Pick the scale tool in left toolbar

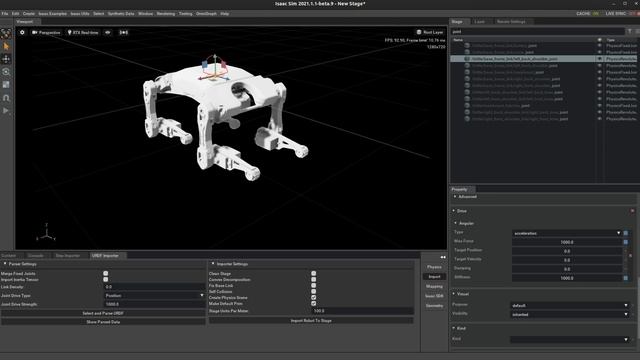[x=6, y=85]
